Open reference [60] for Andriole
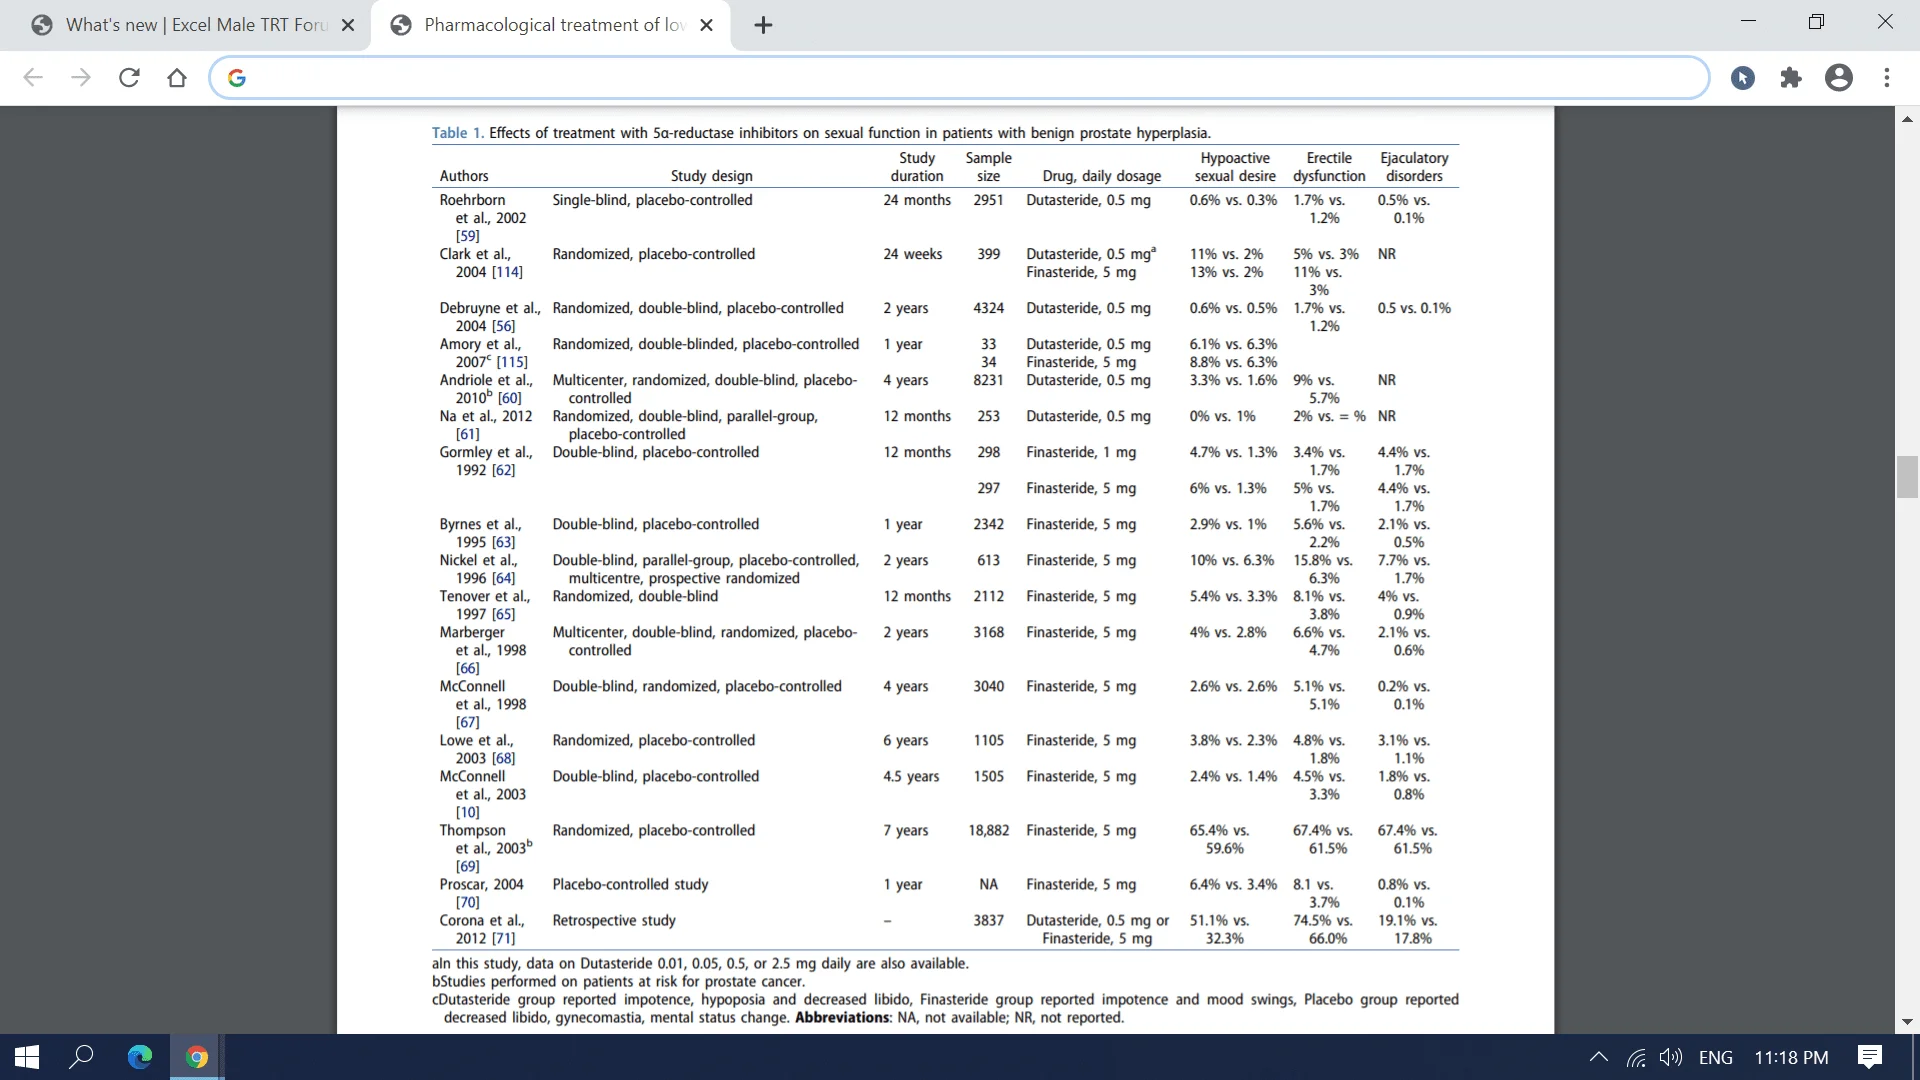The image size is (1920, 1080). pos(509,398)
